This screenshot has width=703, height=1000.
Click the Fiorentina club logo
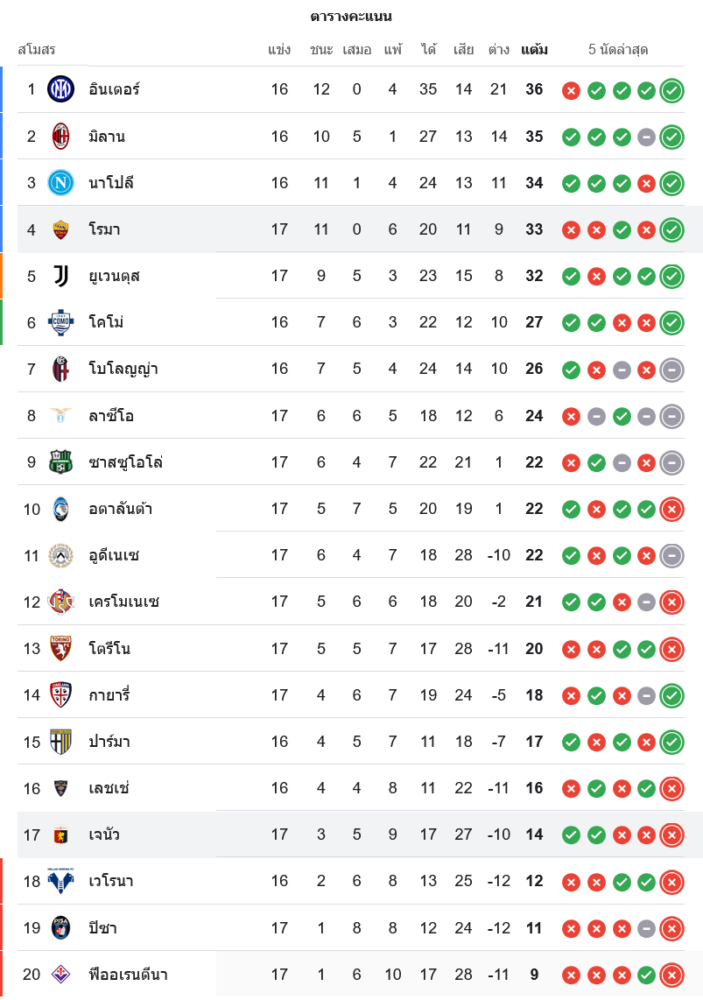click(61, 974)
